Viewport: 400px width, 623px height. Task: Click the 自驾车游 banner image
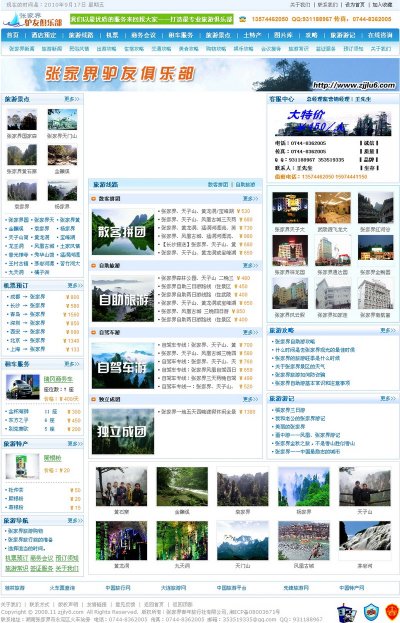click(x=123, y=366)
